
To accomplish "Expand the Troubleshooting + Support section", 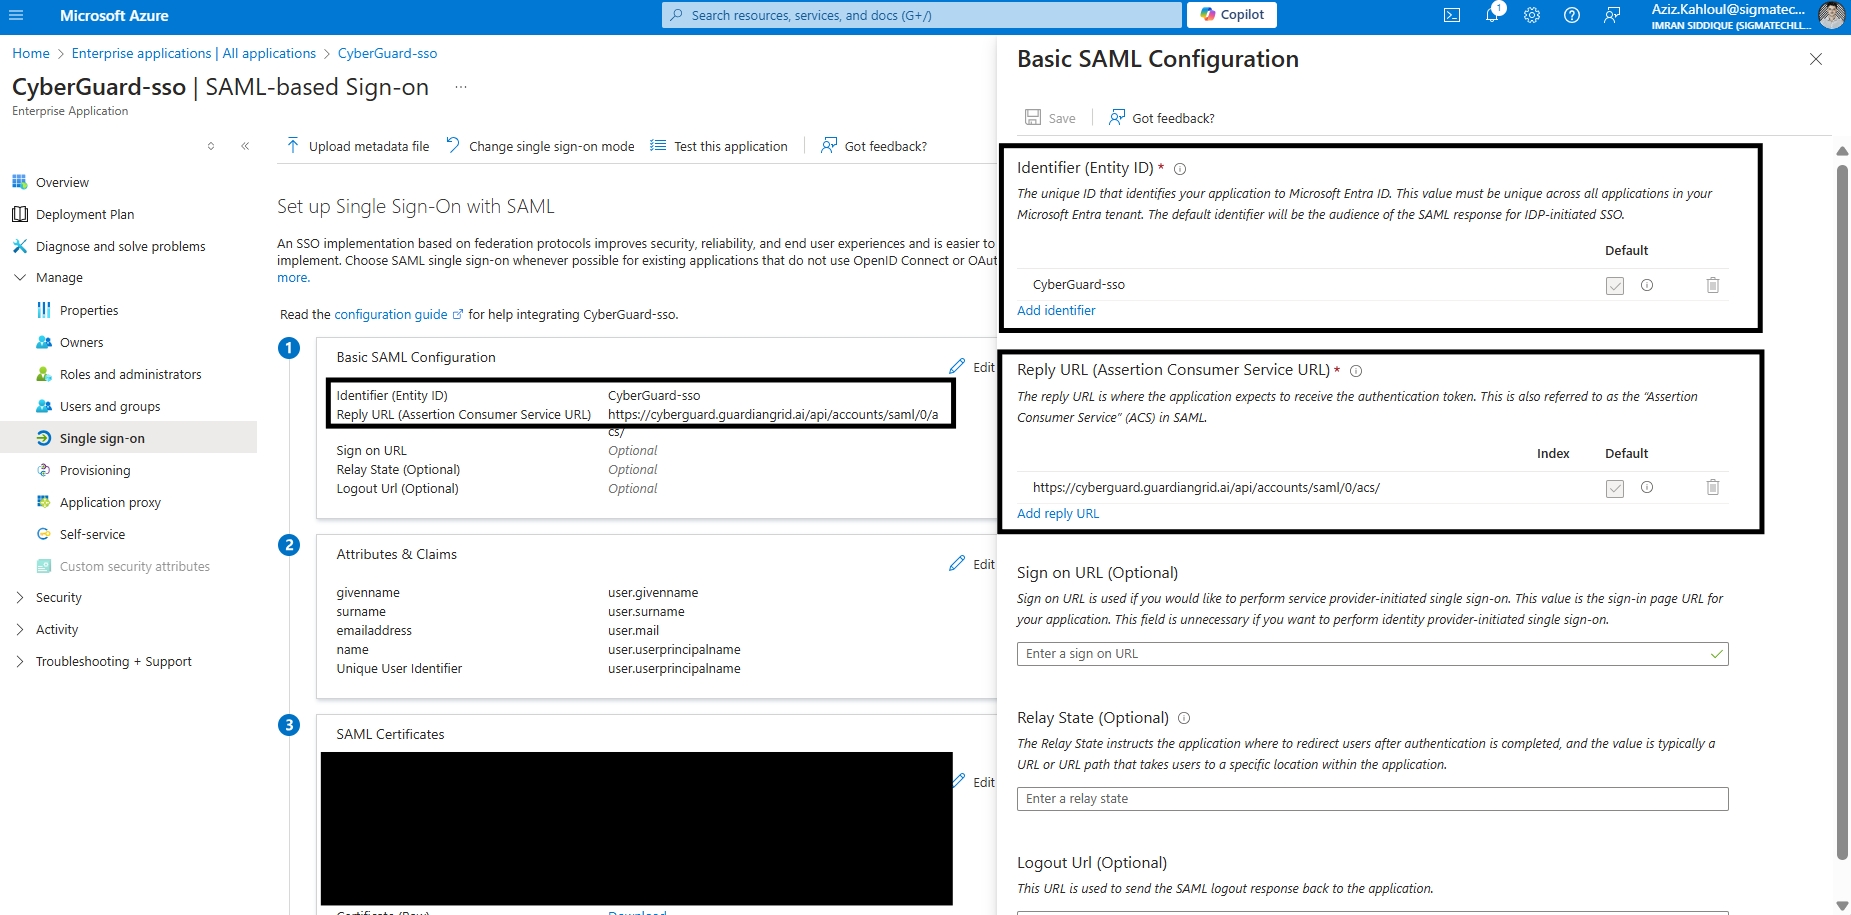I will (x=20, y=662).
